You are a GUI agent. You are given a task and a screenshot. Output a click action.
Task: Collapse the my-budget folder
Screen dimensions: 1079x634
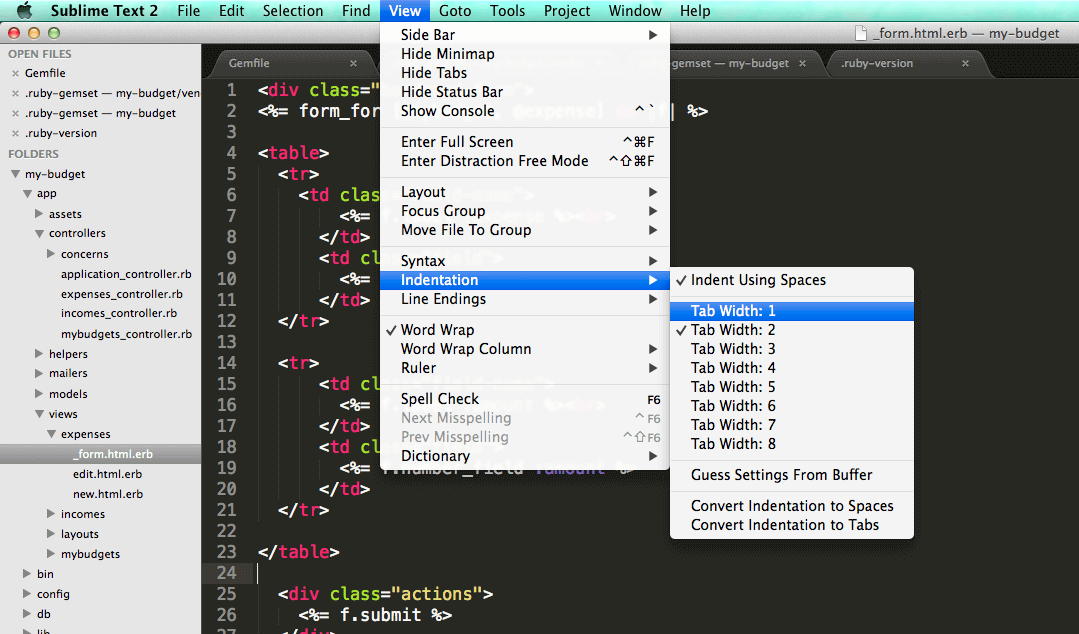(x=15, y=174)
